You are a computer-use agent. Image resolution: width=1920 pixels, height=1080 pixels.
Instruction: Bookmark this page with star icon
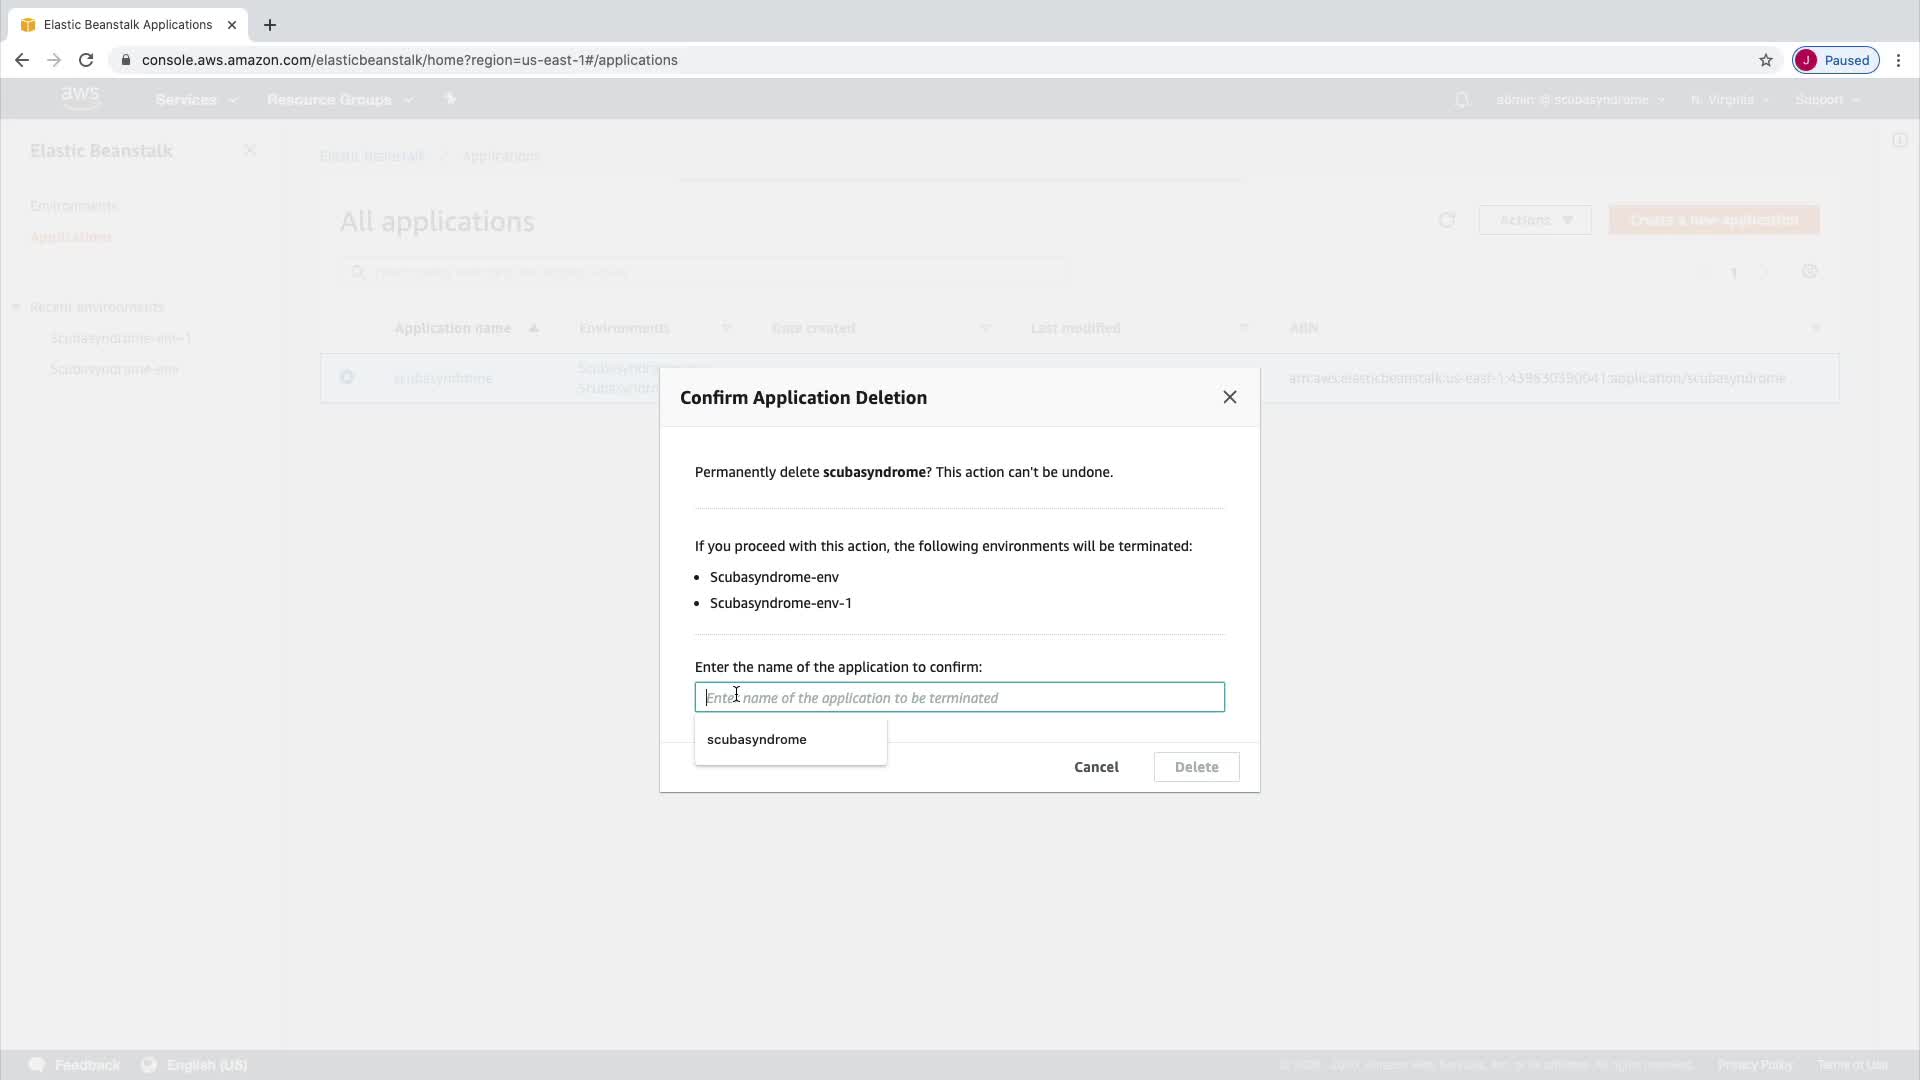[1766, 60]
